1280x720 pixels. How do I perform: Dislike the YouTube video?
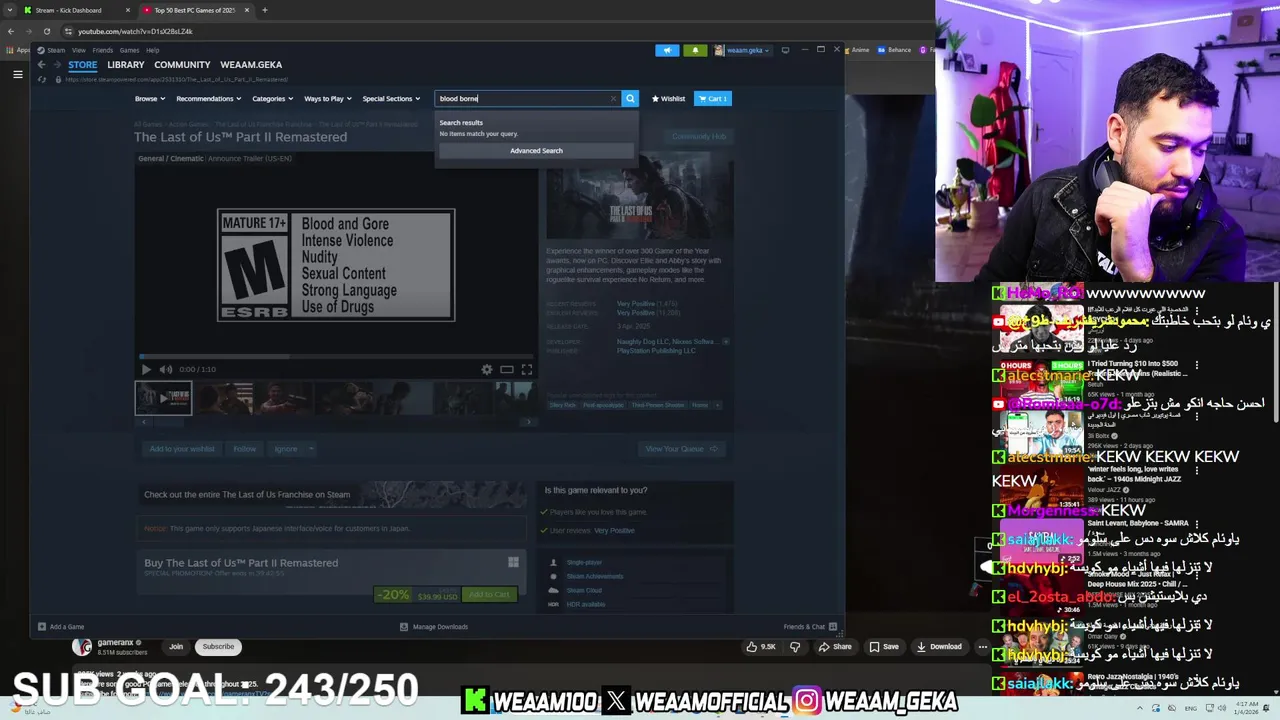point(795,647)
